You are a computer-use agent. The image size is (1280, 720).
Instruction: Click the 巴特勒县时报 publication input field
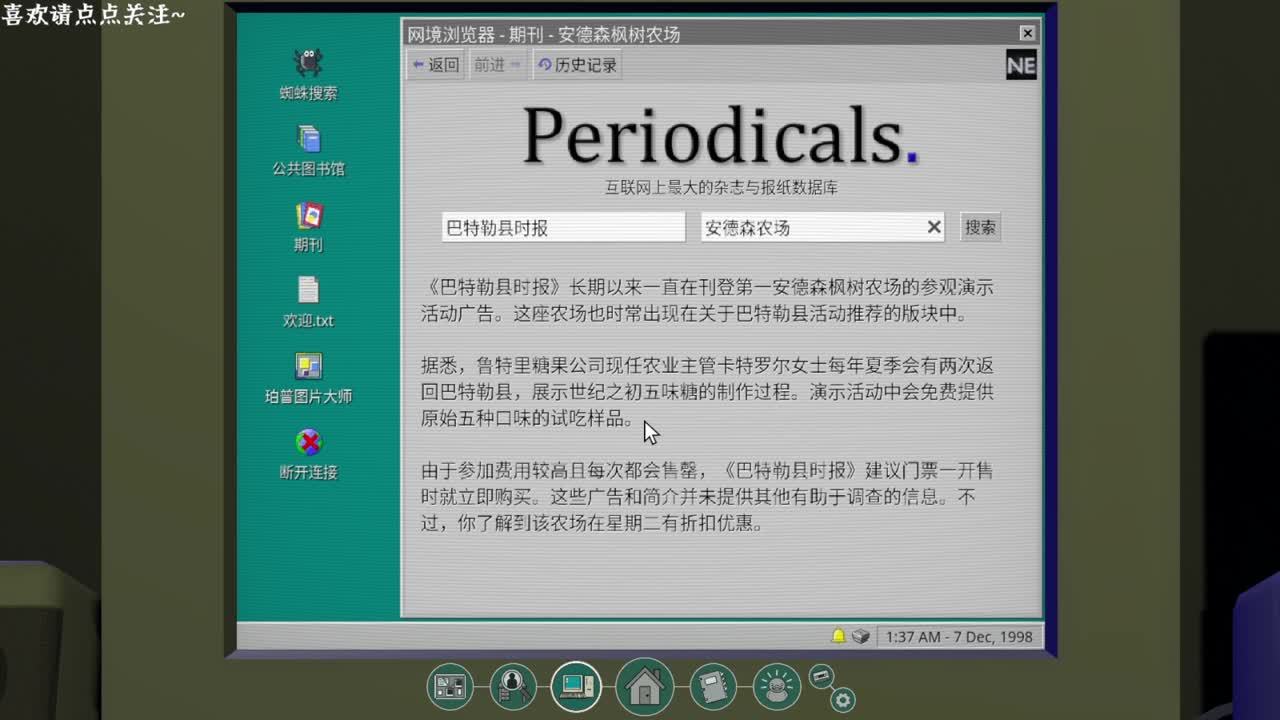click(562, 227)
